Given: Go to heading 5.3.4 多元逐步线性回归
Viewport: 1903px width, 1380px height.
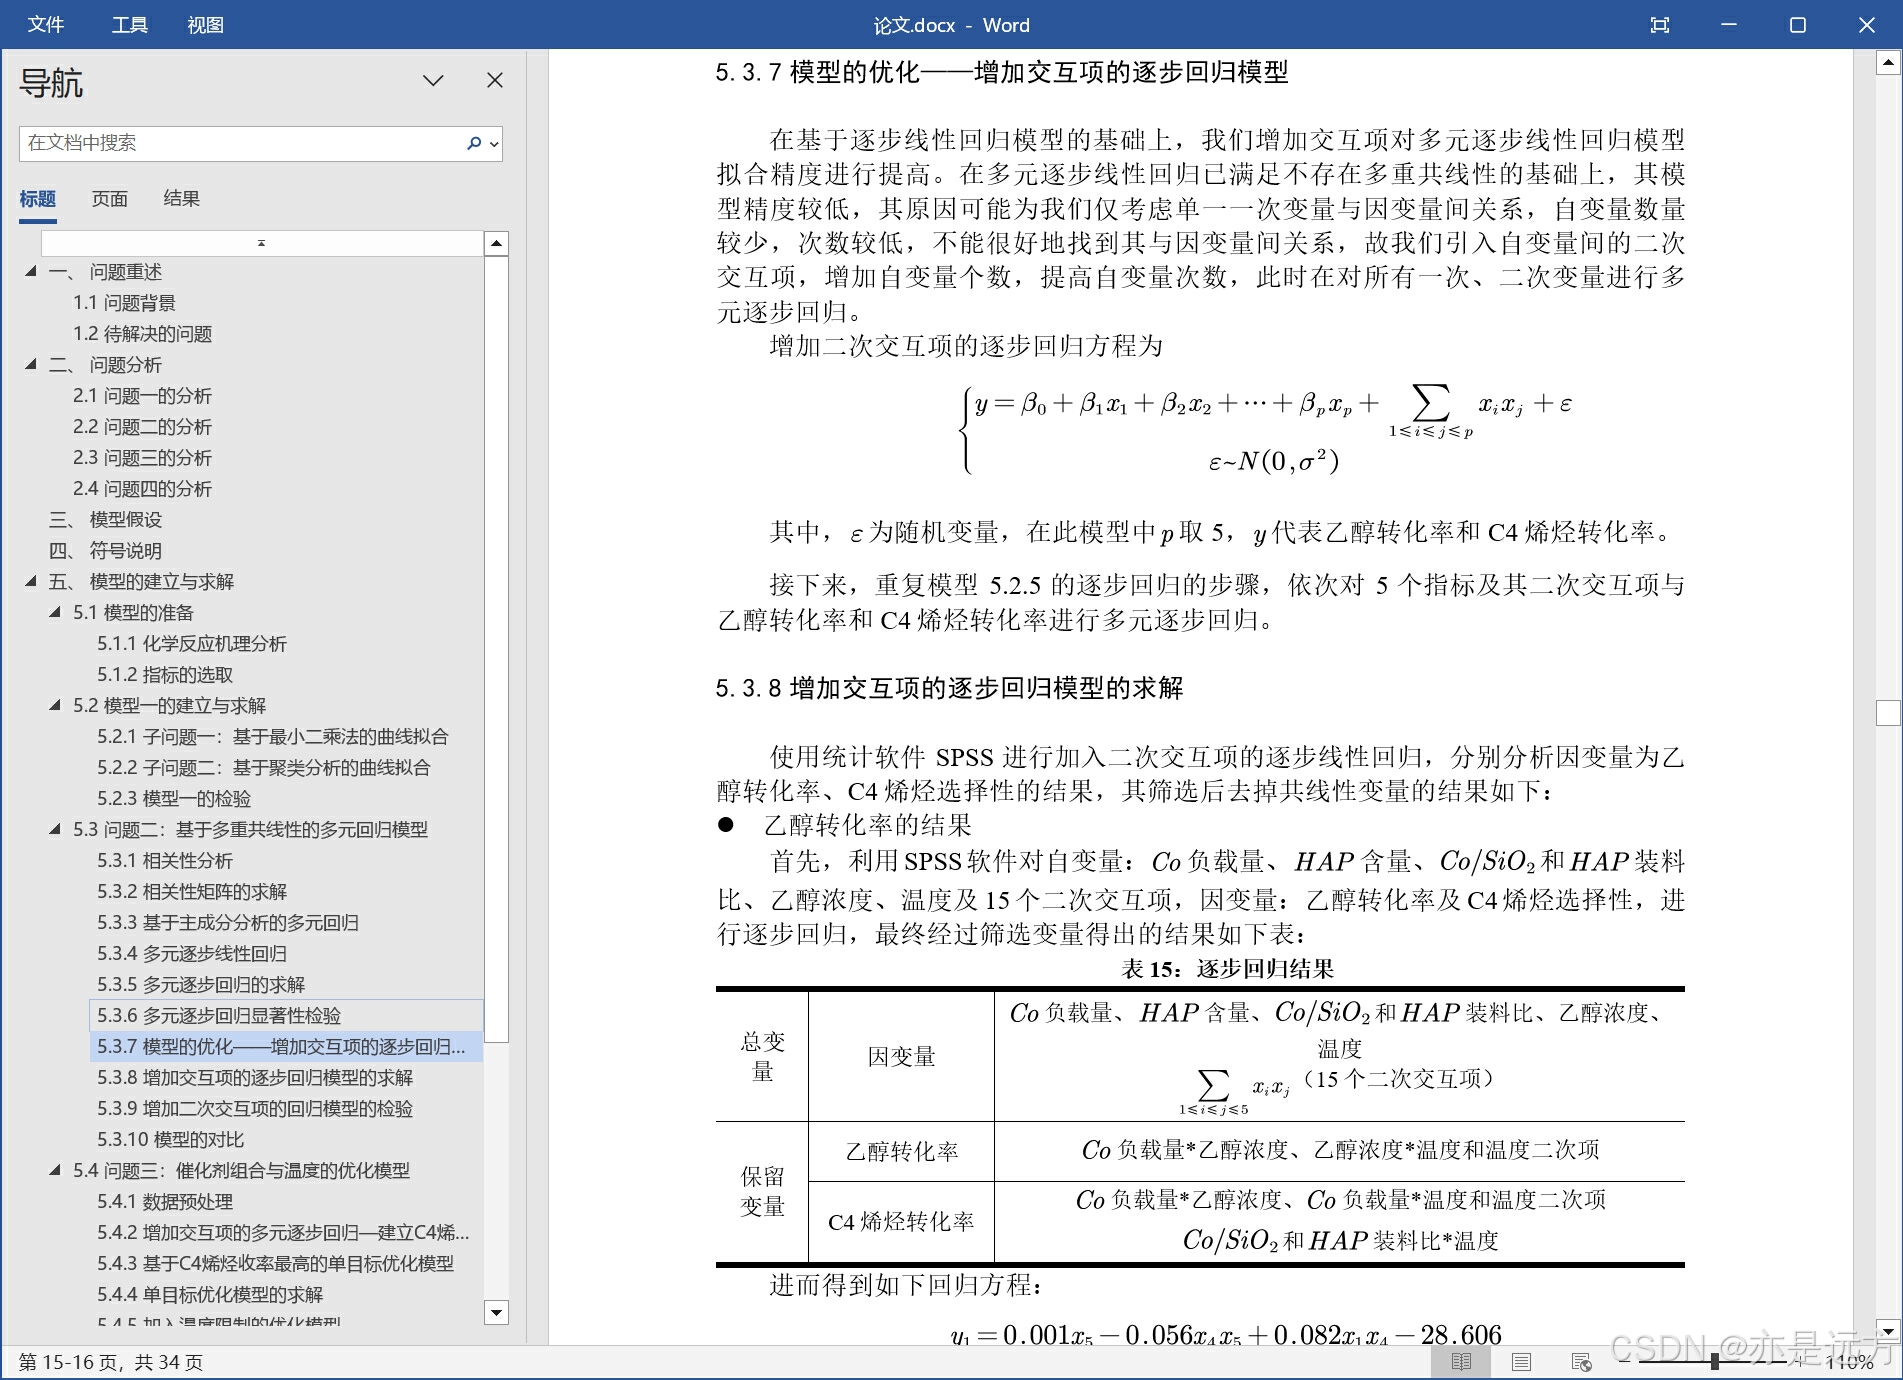Looking at the screenshot, I should (x=192, y=954).
